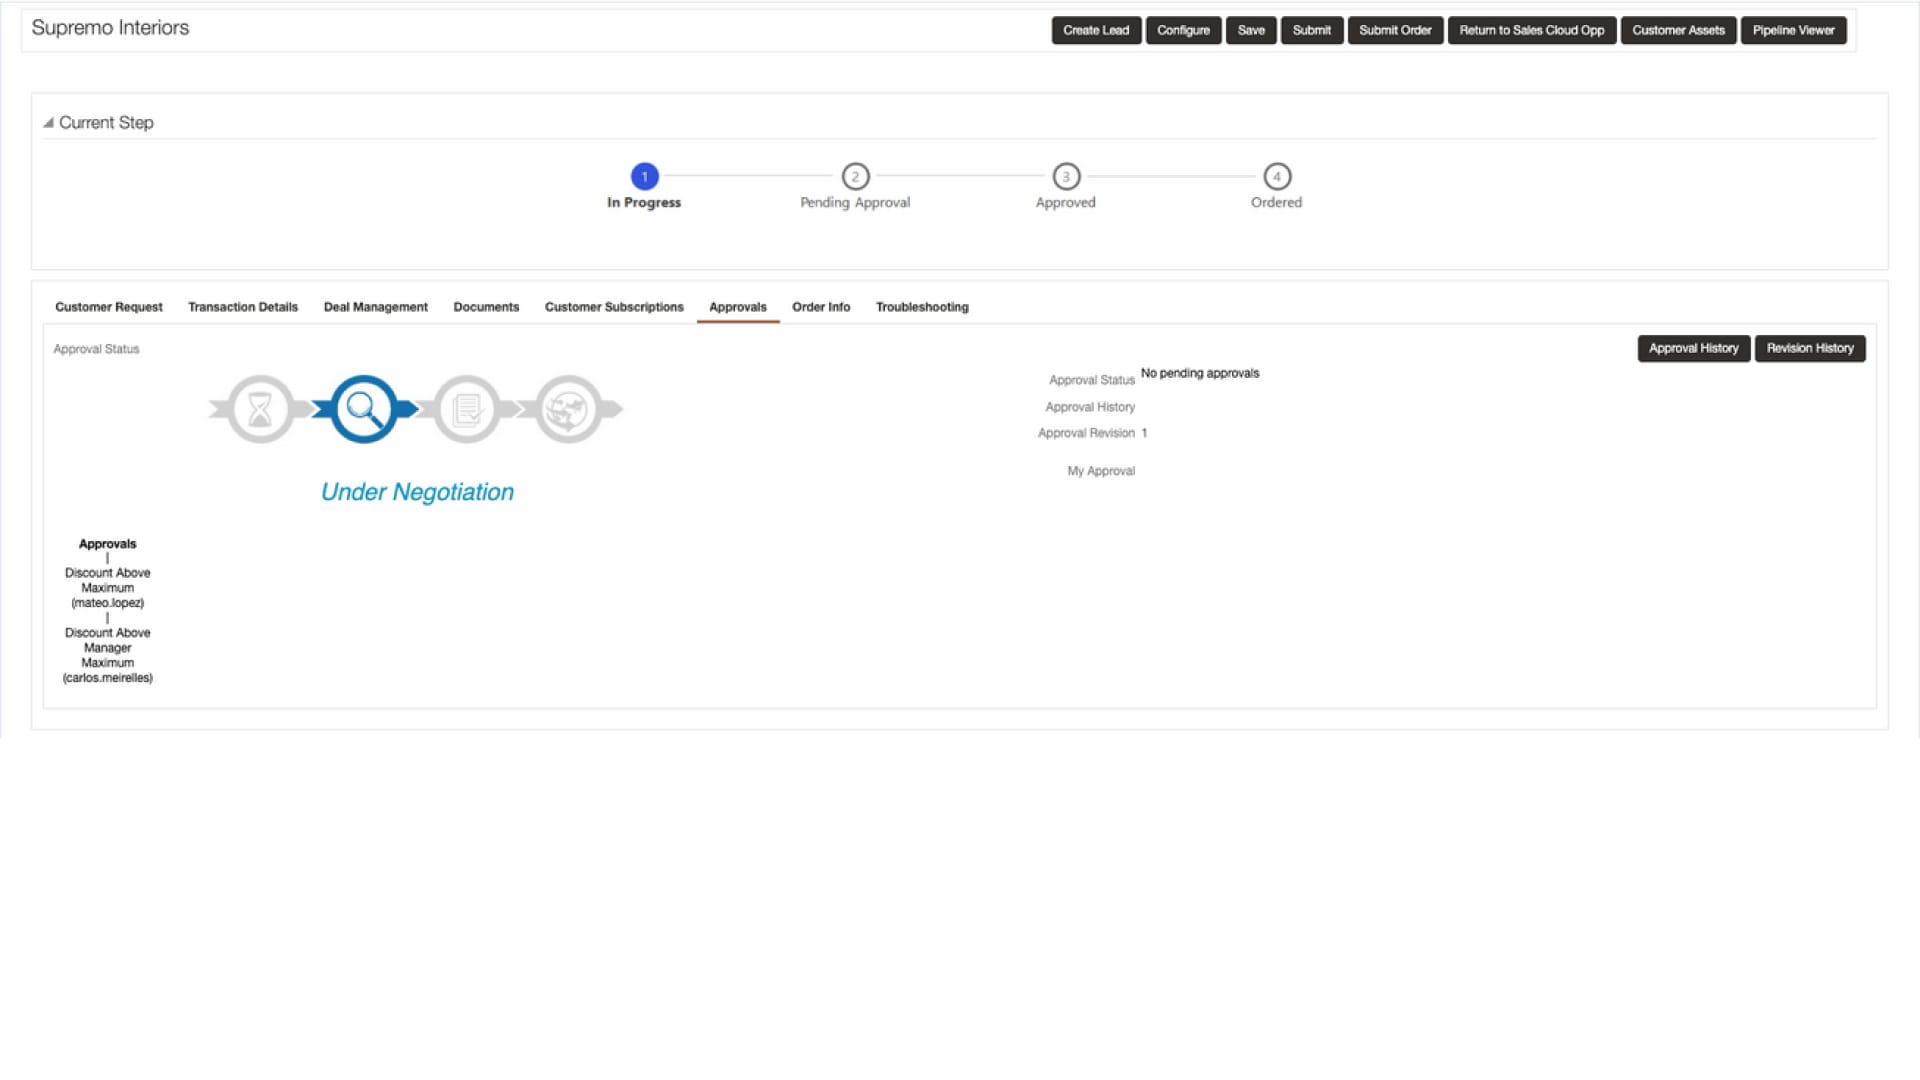Click the magnifier Under Negotiation icon
The height and width of the screenshot is (1080, 1920).
[x=363, y=409]
